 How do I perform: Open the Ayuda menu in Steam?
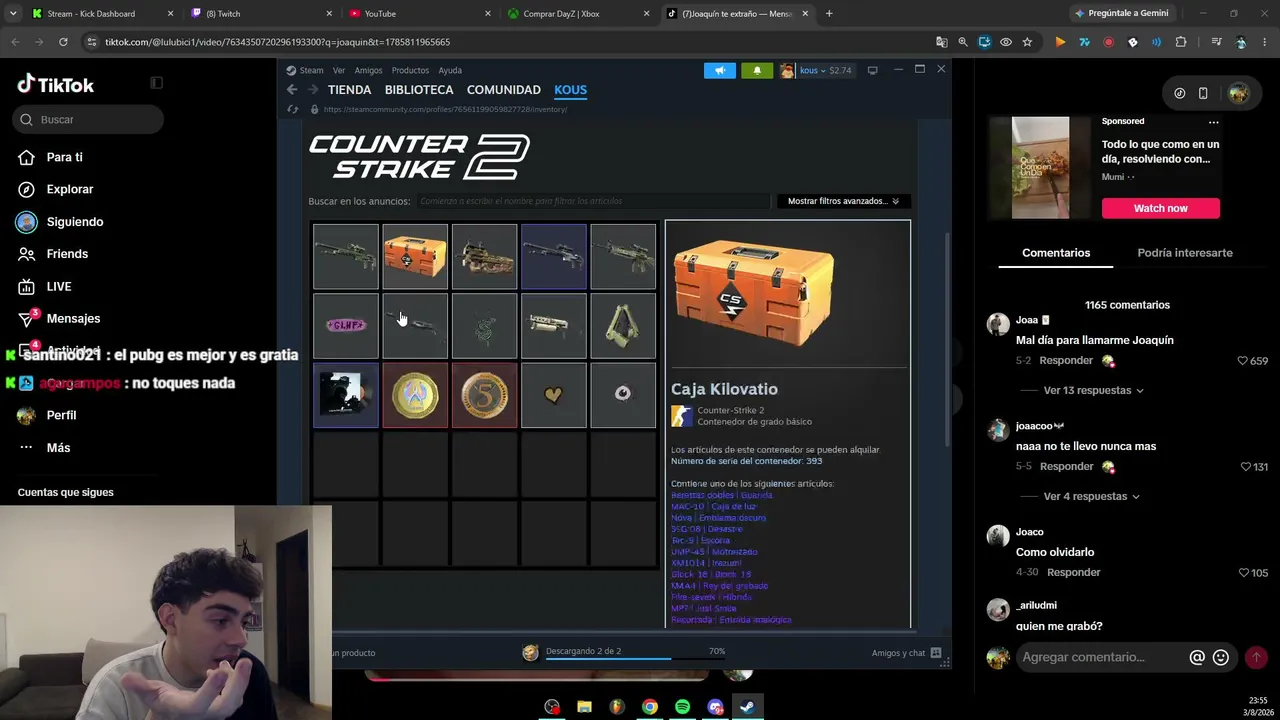[450, 70]
